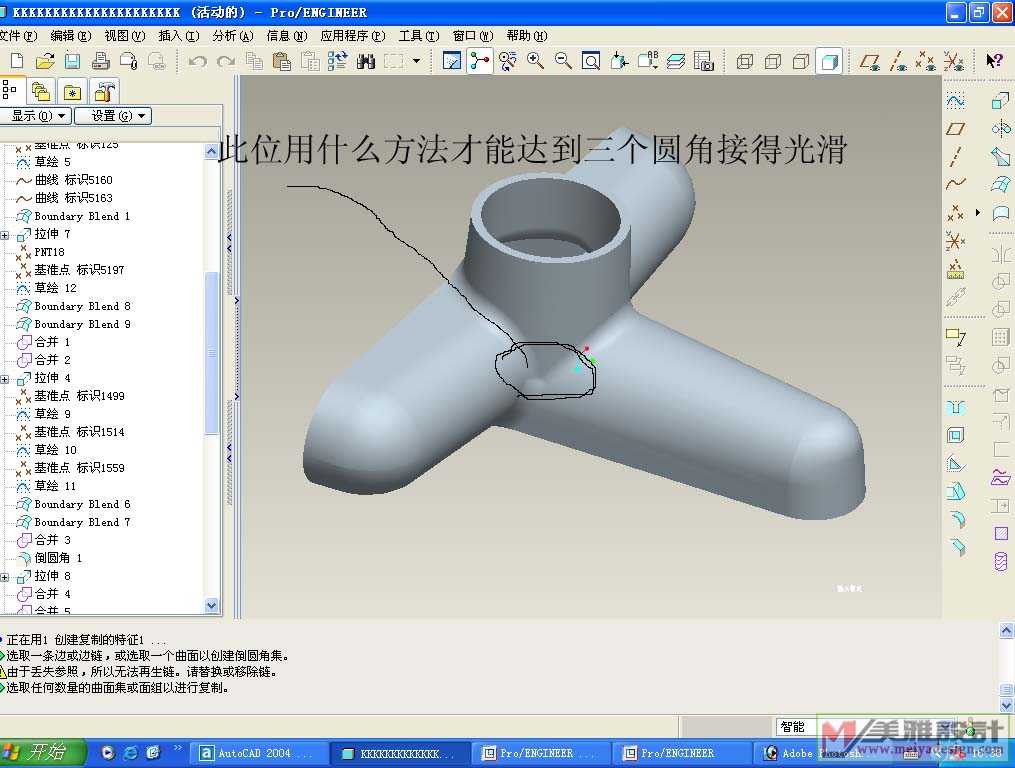Select the Round tool in the right toolbar
1015x768 pixels.
pos(955,518)
